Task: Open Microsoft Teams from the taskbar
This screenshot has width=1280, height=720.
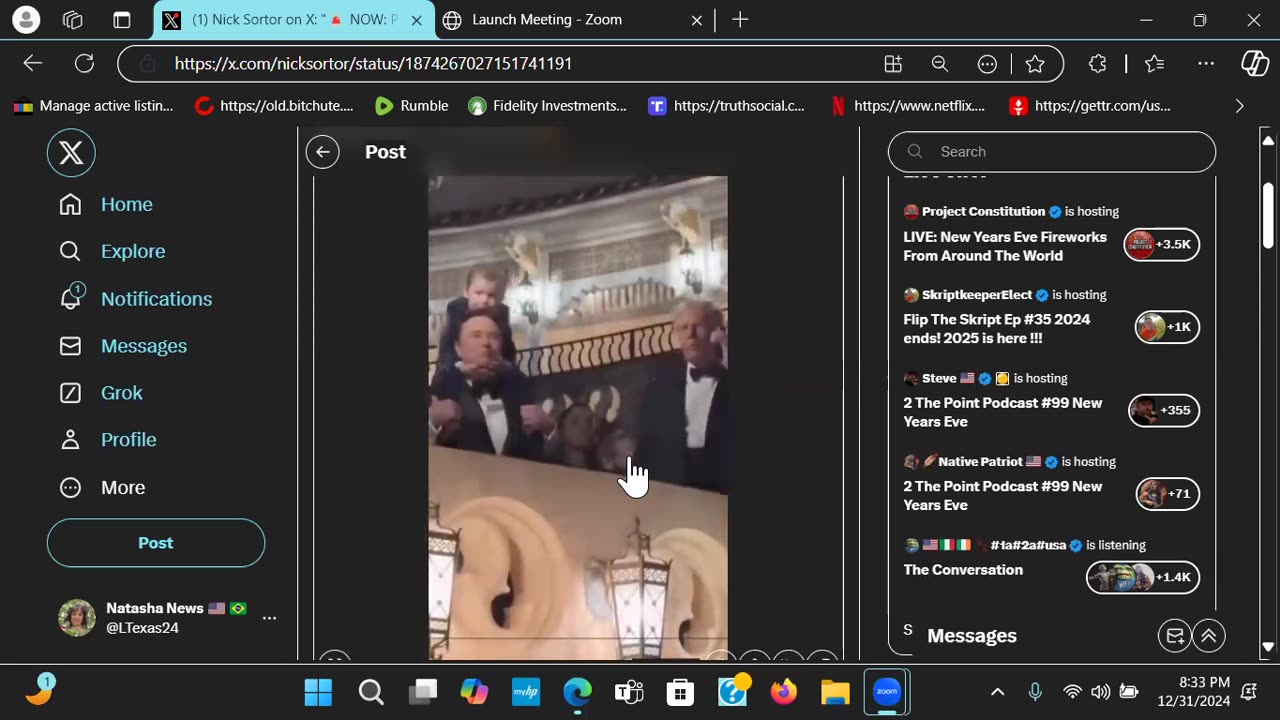Action: pyautogui.click(x=629, y=692)
